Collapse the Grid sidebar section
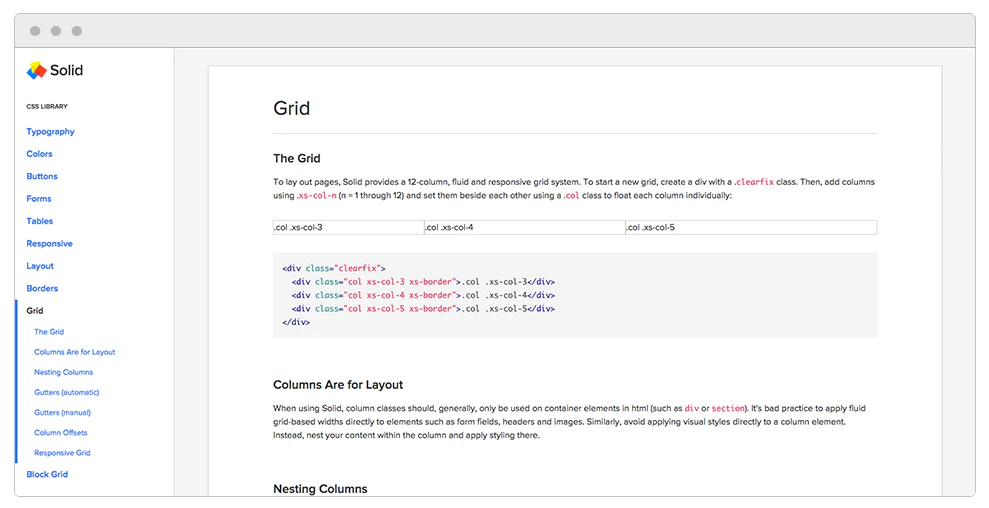Image resolution: width=989 pixels, height=508 pixels. click(35, 311)
